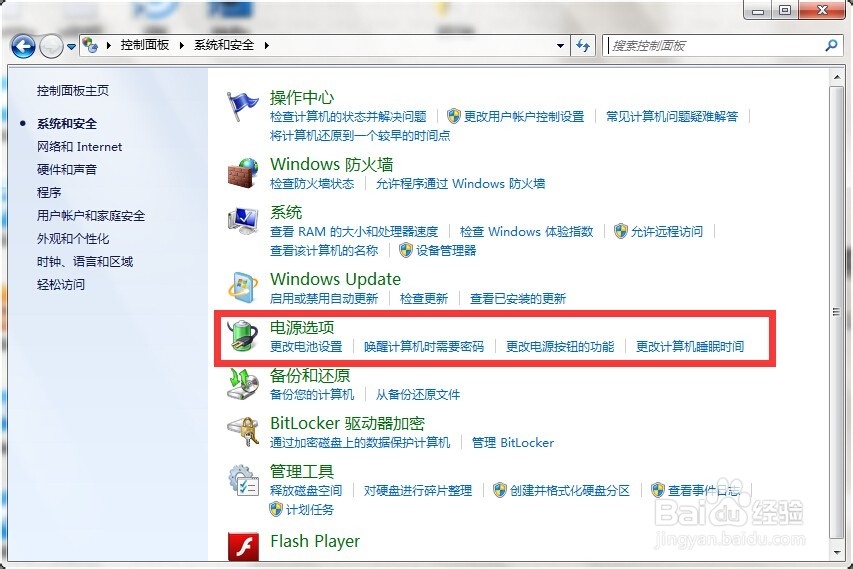
Task: Click 检查更新
Action: (x=424, y=299)
